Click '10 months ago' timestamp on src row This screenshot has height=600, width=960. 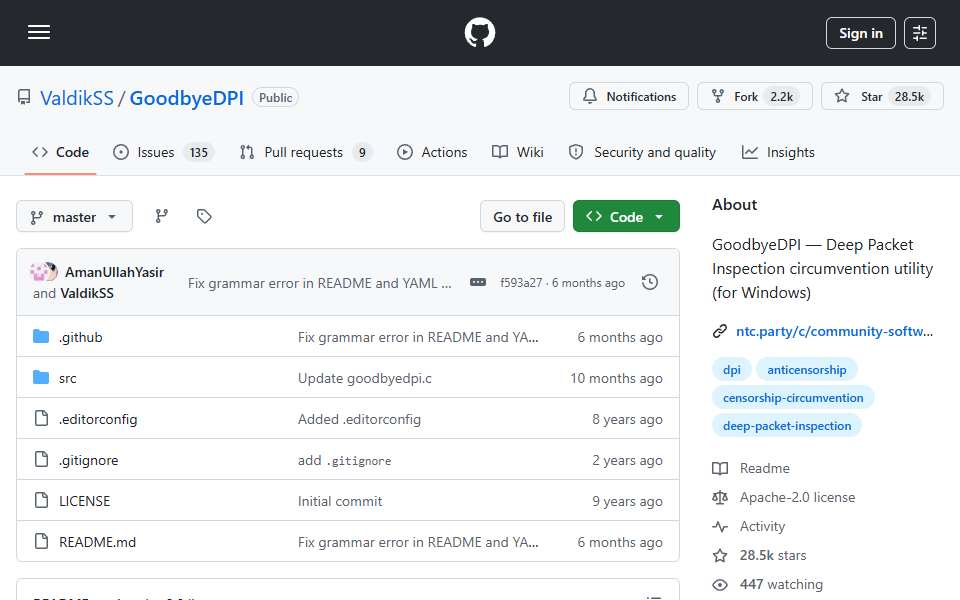click(617, 378)
